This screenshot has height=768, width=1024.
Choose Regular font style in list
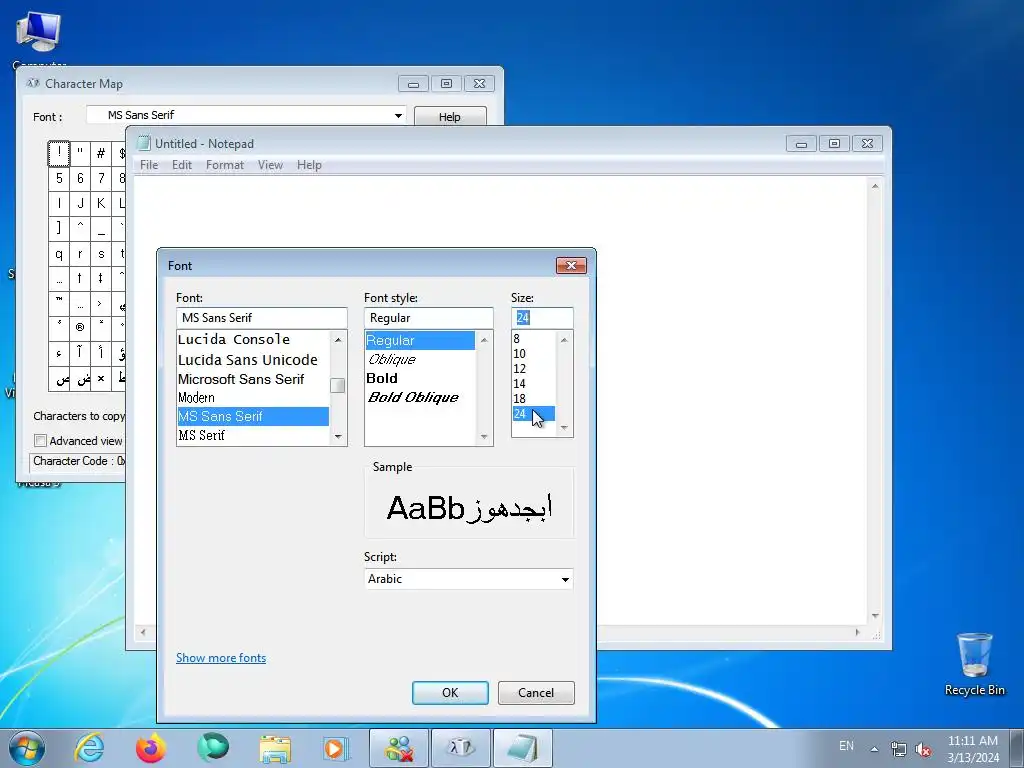(x=420, y=340)
